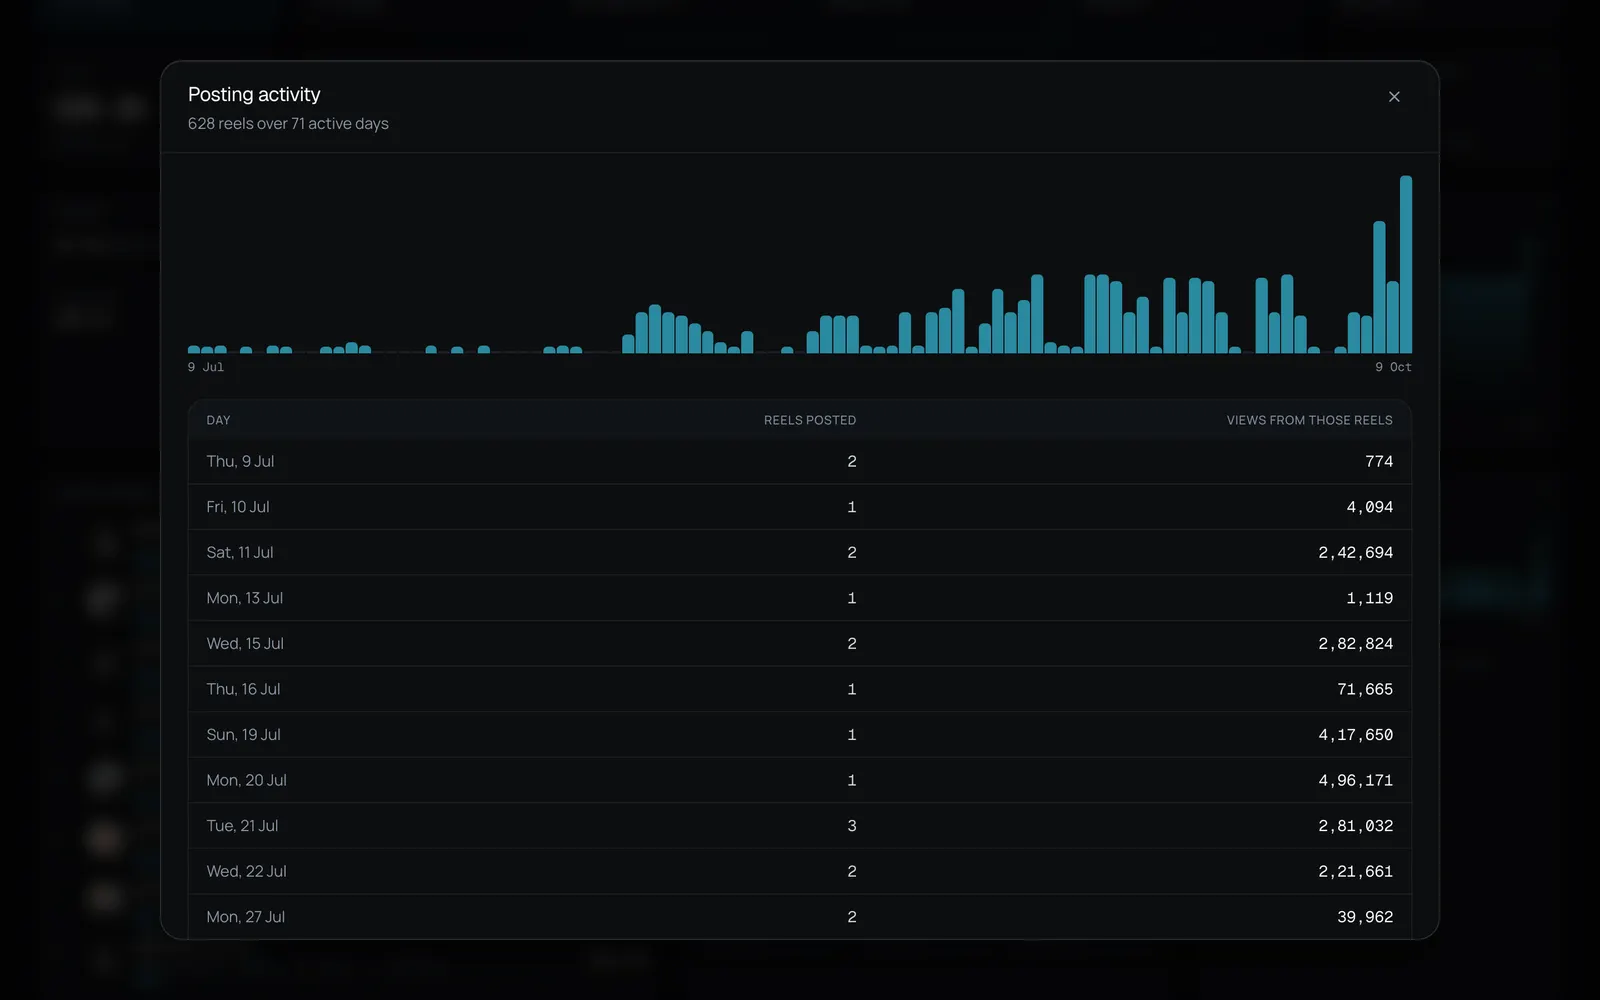The height and width of the screenshot is (1000, 1600).
Task: Click the VIEWS FROM THOSE REELS header
Action: click(1310, 420)
